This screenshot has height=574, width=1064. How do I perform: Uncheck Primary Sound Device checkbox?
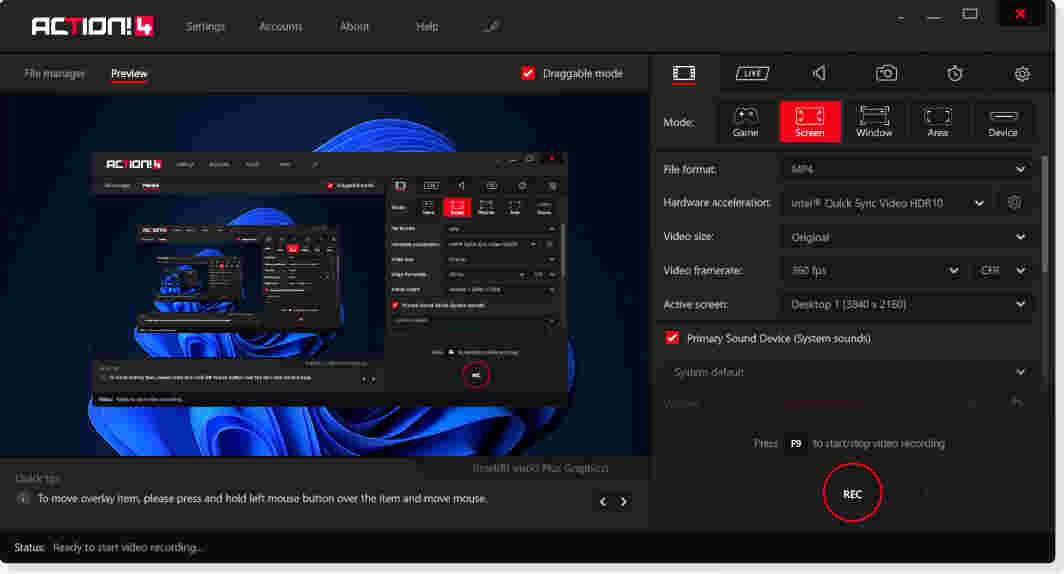click(672, 338)
